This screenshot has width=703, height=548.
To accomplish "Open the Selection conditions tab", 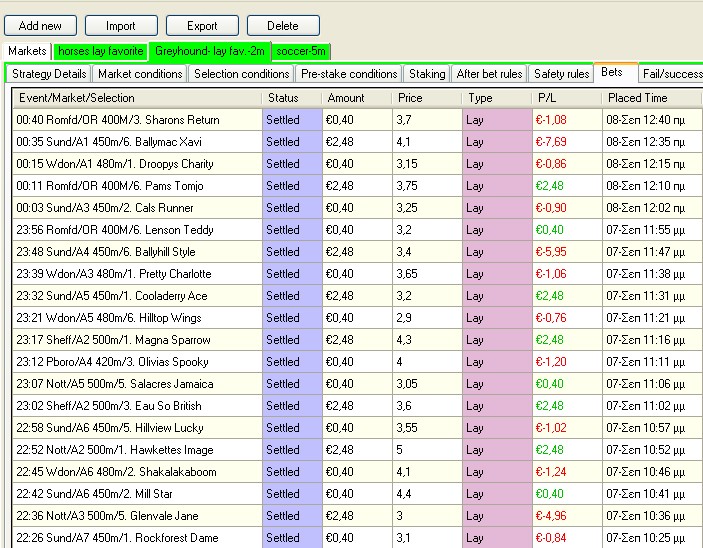I will (242, 74).
